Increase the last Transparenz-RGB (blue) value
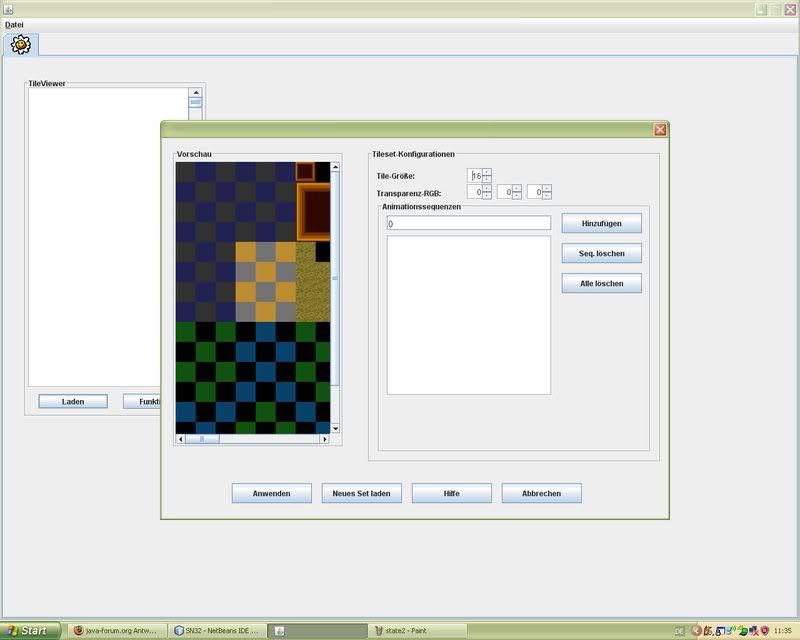This screenshot has width=800, height=640. (547, 189)
